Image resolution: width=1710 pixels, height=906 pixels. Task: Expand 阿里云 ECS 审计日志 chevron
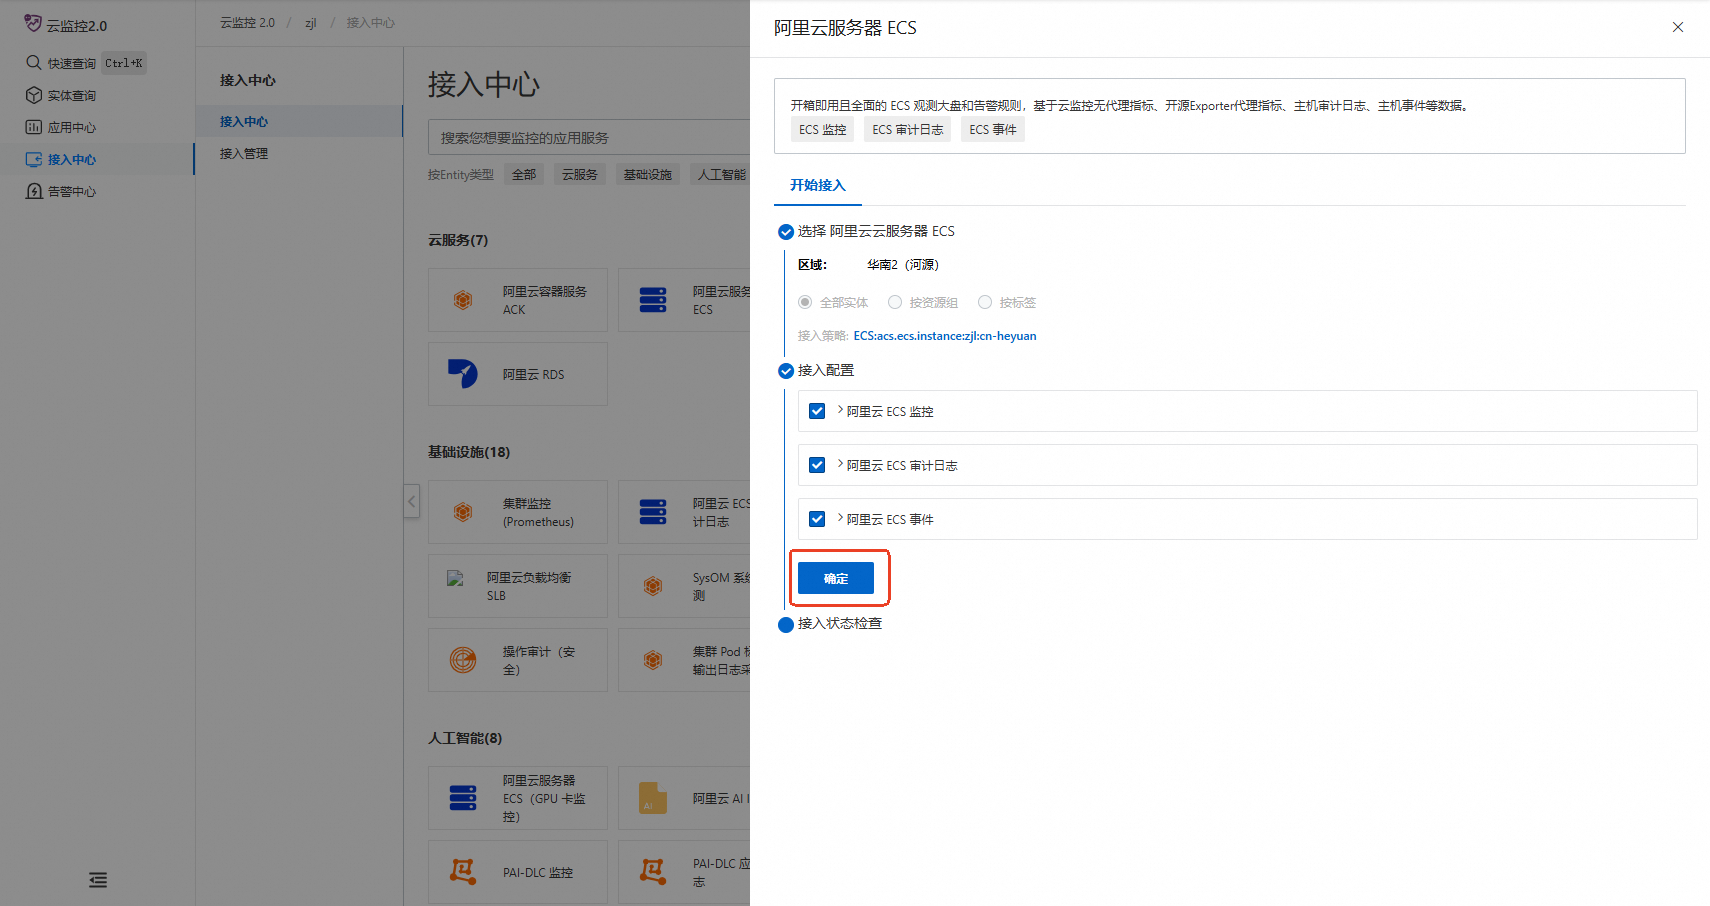[840, 464]
